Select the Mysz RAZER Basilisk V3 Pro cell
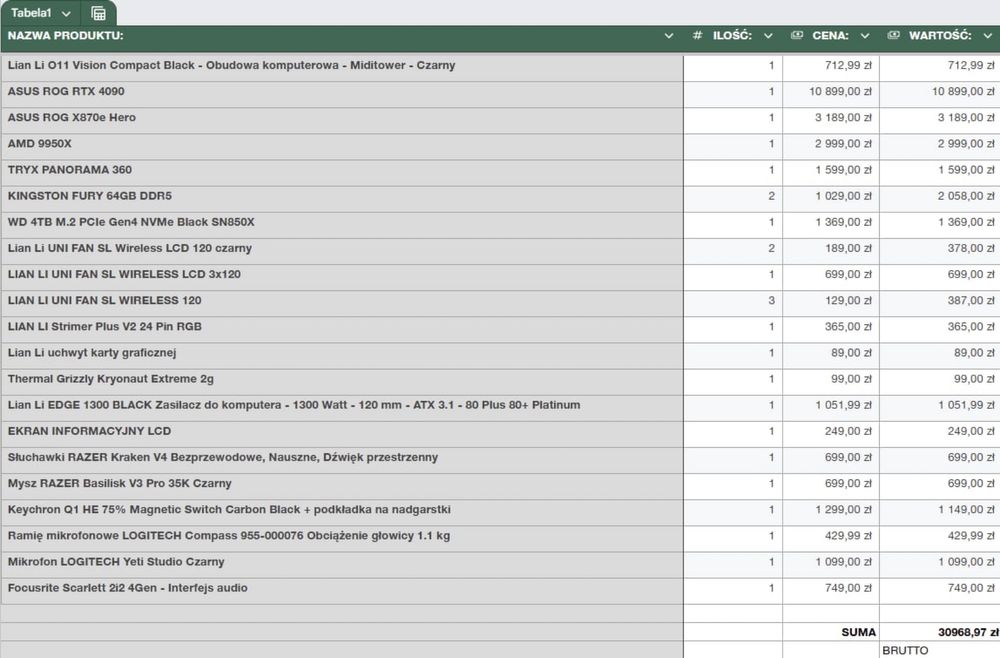This screenshot has width=1000, height=658. [342, 484]
